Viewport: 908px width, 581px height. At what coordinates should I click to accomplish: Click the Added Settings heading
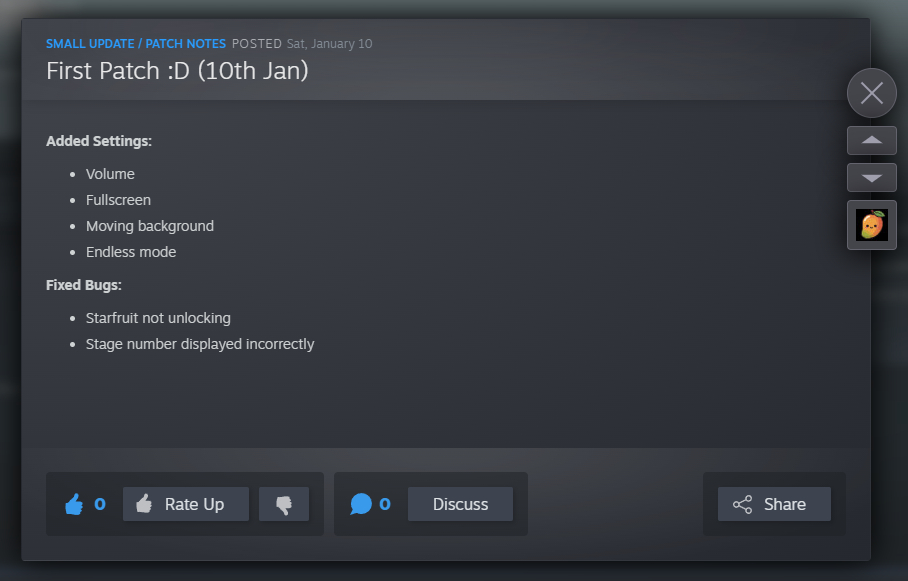pos(99,141)
